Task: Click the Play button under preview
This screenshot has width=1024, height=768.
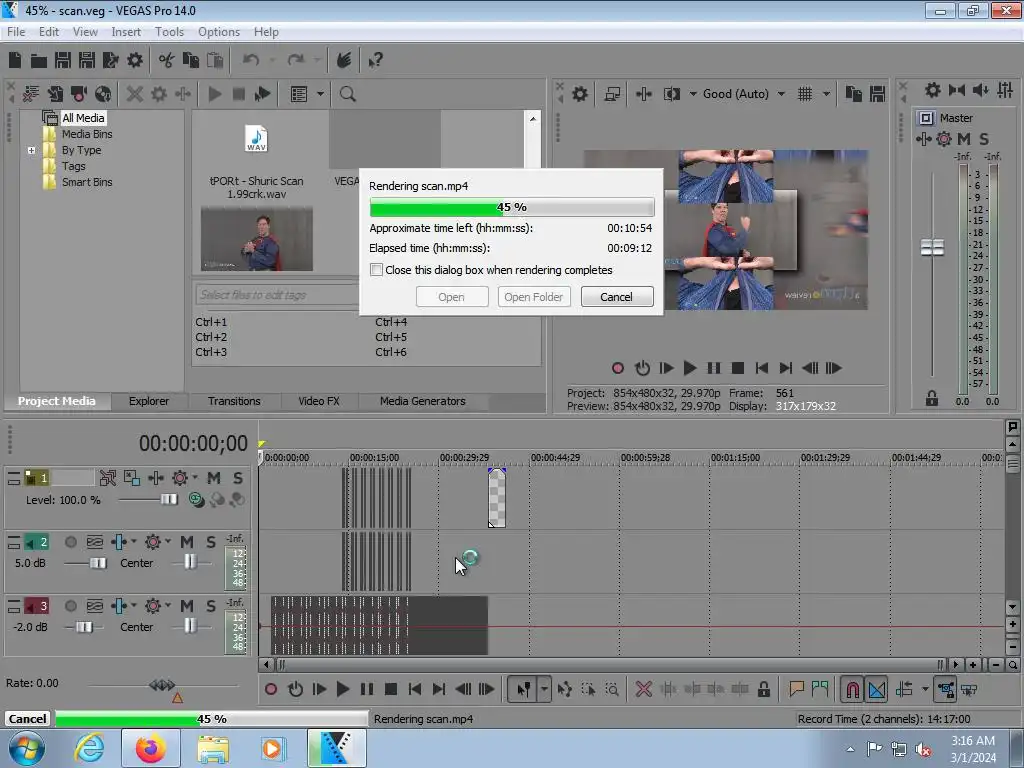Action: [x=690, y=368]
